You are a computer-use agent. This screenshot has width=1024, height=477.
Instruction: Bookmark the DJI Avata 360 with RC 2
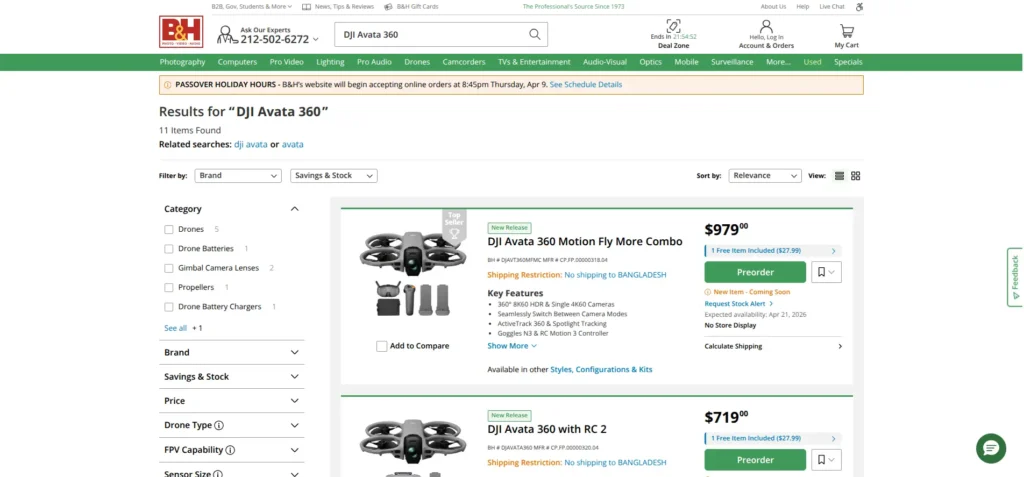[826, 460]
